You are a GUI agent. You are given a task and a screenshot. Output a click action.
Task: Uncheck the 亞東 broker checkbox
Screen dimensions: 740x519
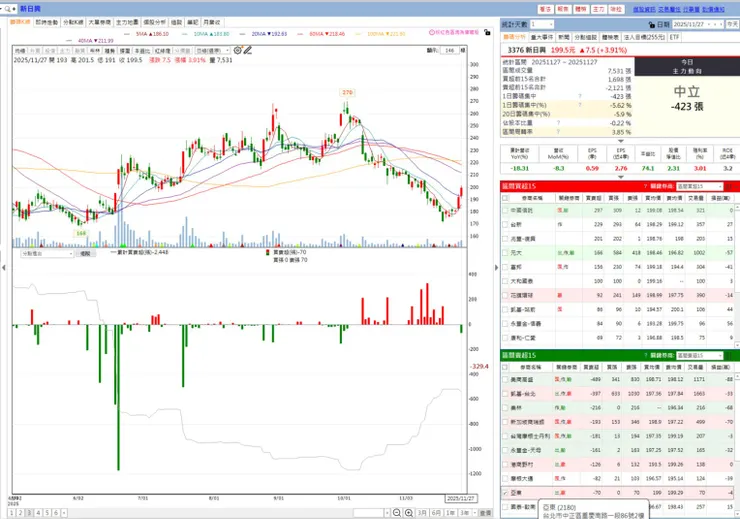505,493
